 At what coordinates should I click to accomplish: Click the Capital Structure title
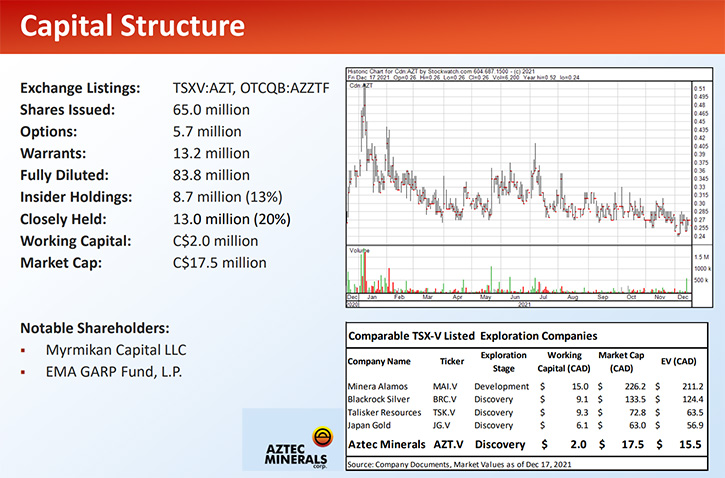(132, 25)
